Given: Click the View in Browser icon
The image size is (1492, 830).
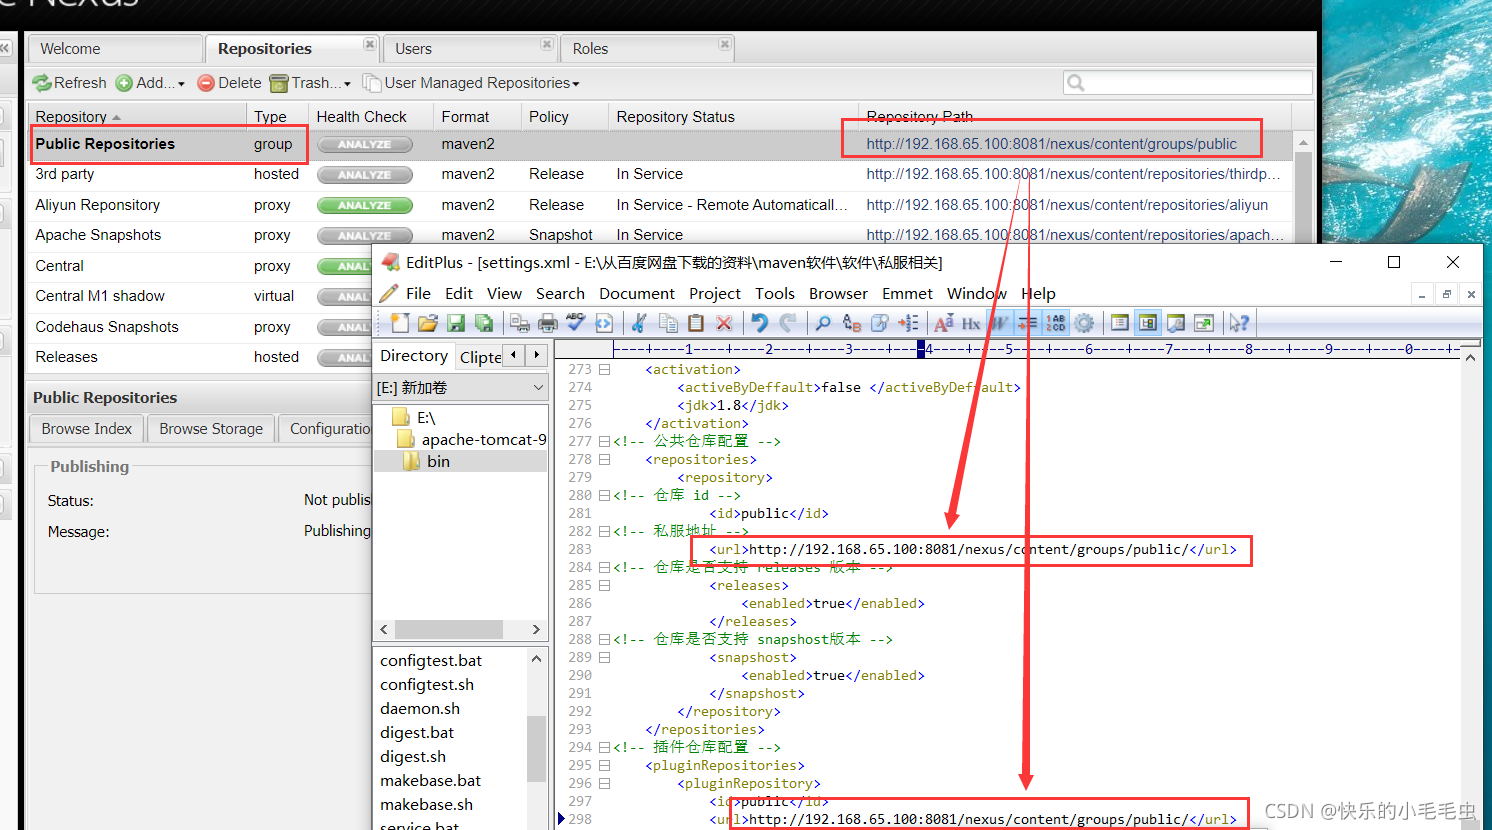Looking at the screenshot, I should (604, 323).
